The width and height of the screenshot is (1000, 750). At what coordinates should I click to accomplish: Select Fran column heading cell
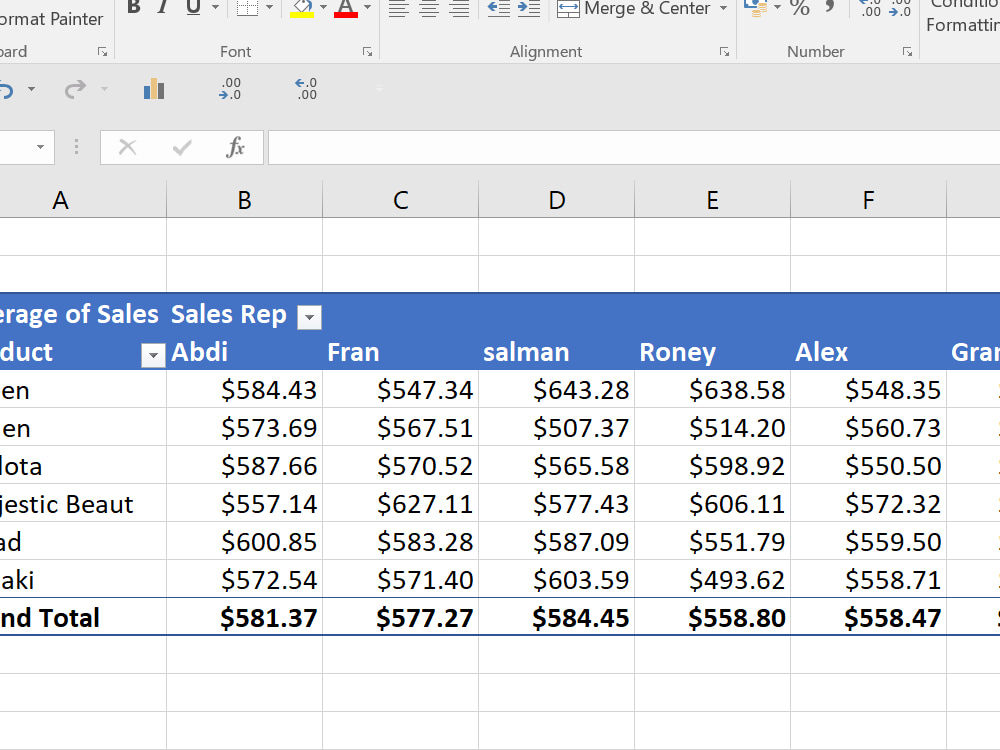click(401, 351)
